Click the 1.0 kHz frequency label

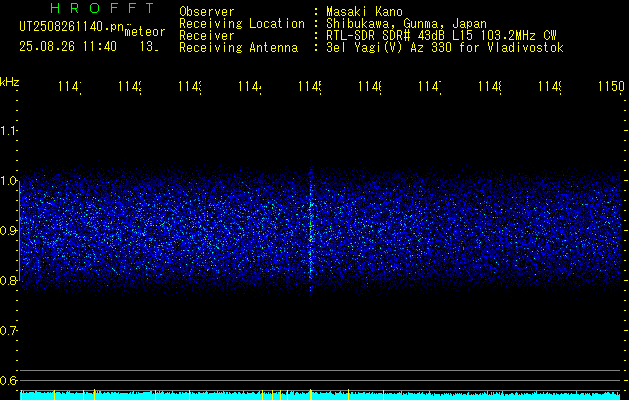pyautogui.click(x=8, y=181)
